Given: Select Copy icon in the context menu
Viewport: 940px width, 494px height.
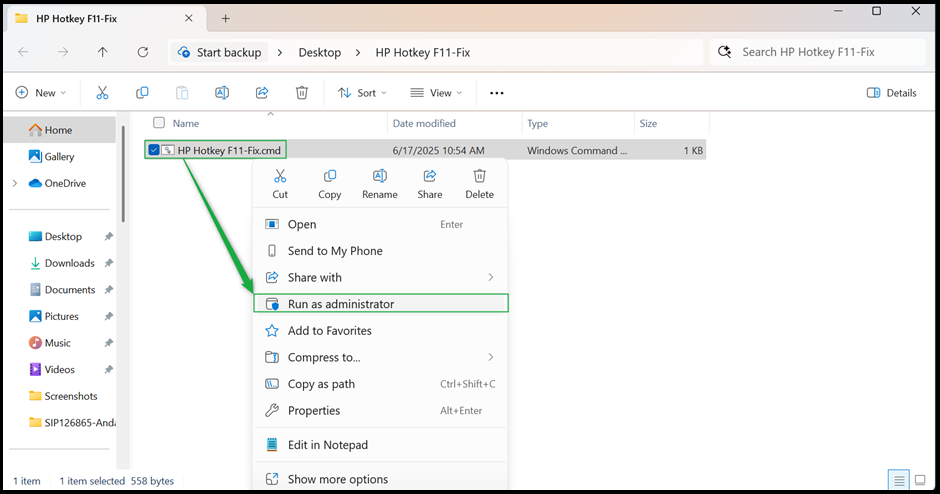Looking at the screenshot, I should click(x=330, y=183).
